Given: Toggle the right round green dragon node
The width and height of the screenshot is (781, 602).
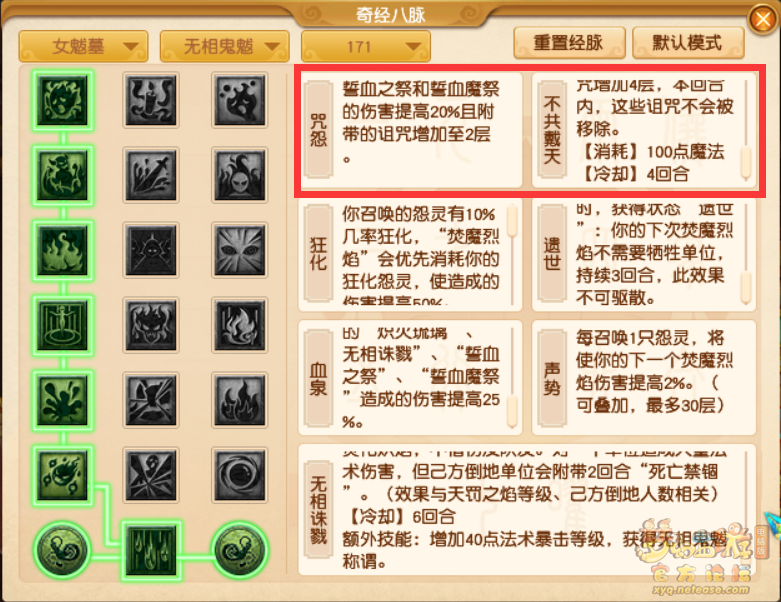Looking at the screenshot, I should tap(240, 550).
